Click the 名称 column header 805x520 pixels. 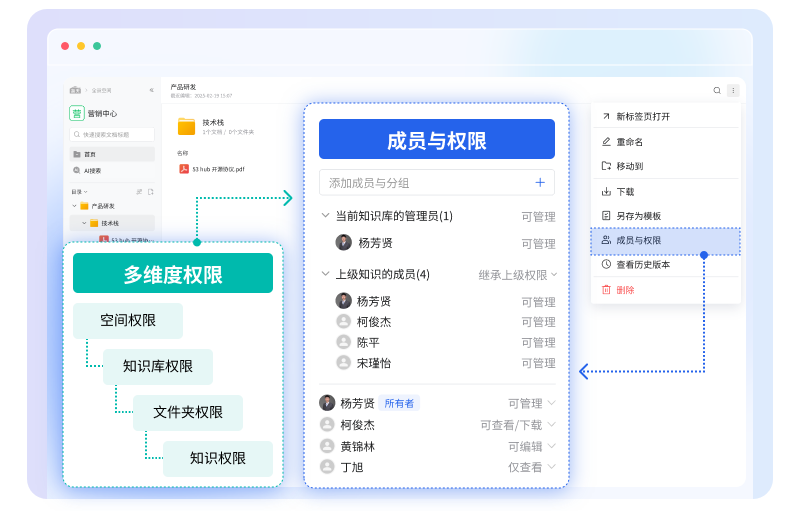tap(182, 153)
